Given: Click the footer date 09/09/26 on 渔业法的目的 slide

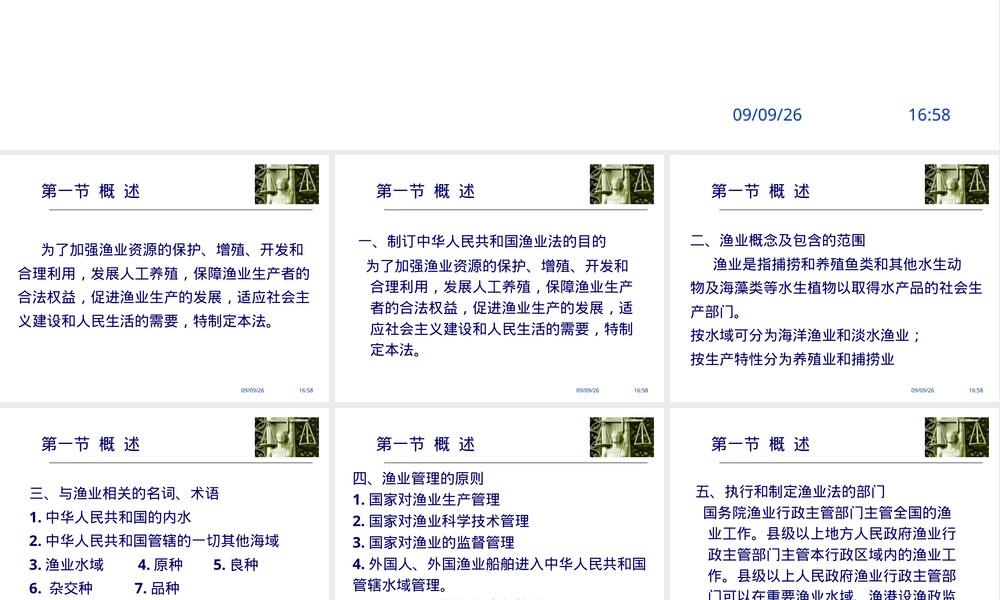Looking at the screenshot, I should [587, 390].
